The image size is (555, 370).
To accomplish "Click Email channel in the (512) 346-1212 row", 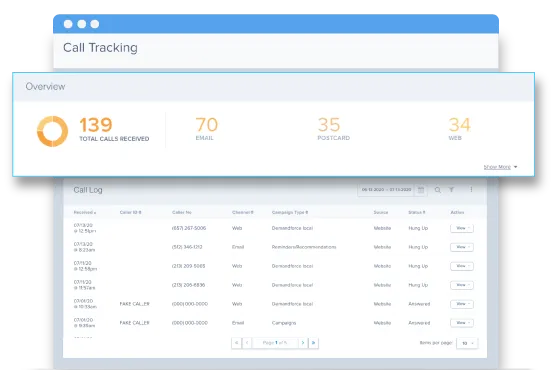I will click(238, 247).
